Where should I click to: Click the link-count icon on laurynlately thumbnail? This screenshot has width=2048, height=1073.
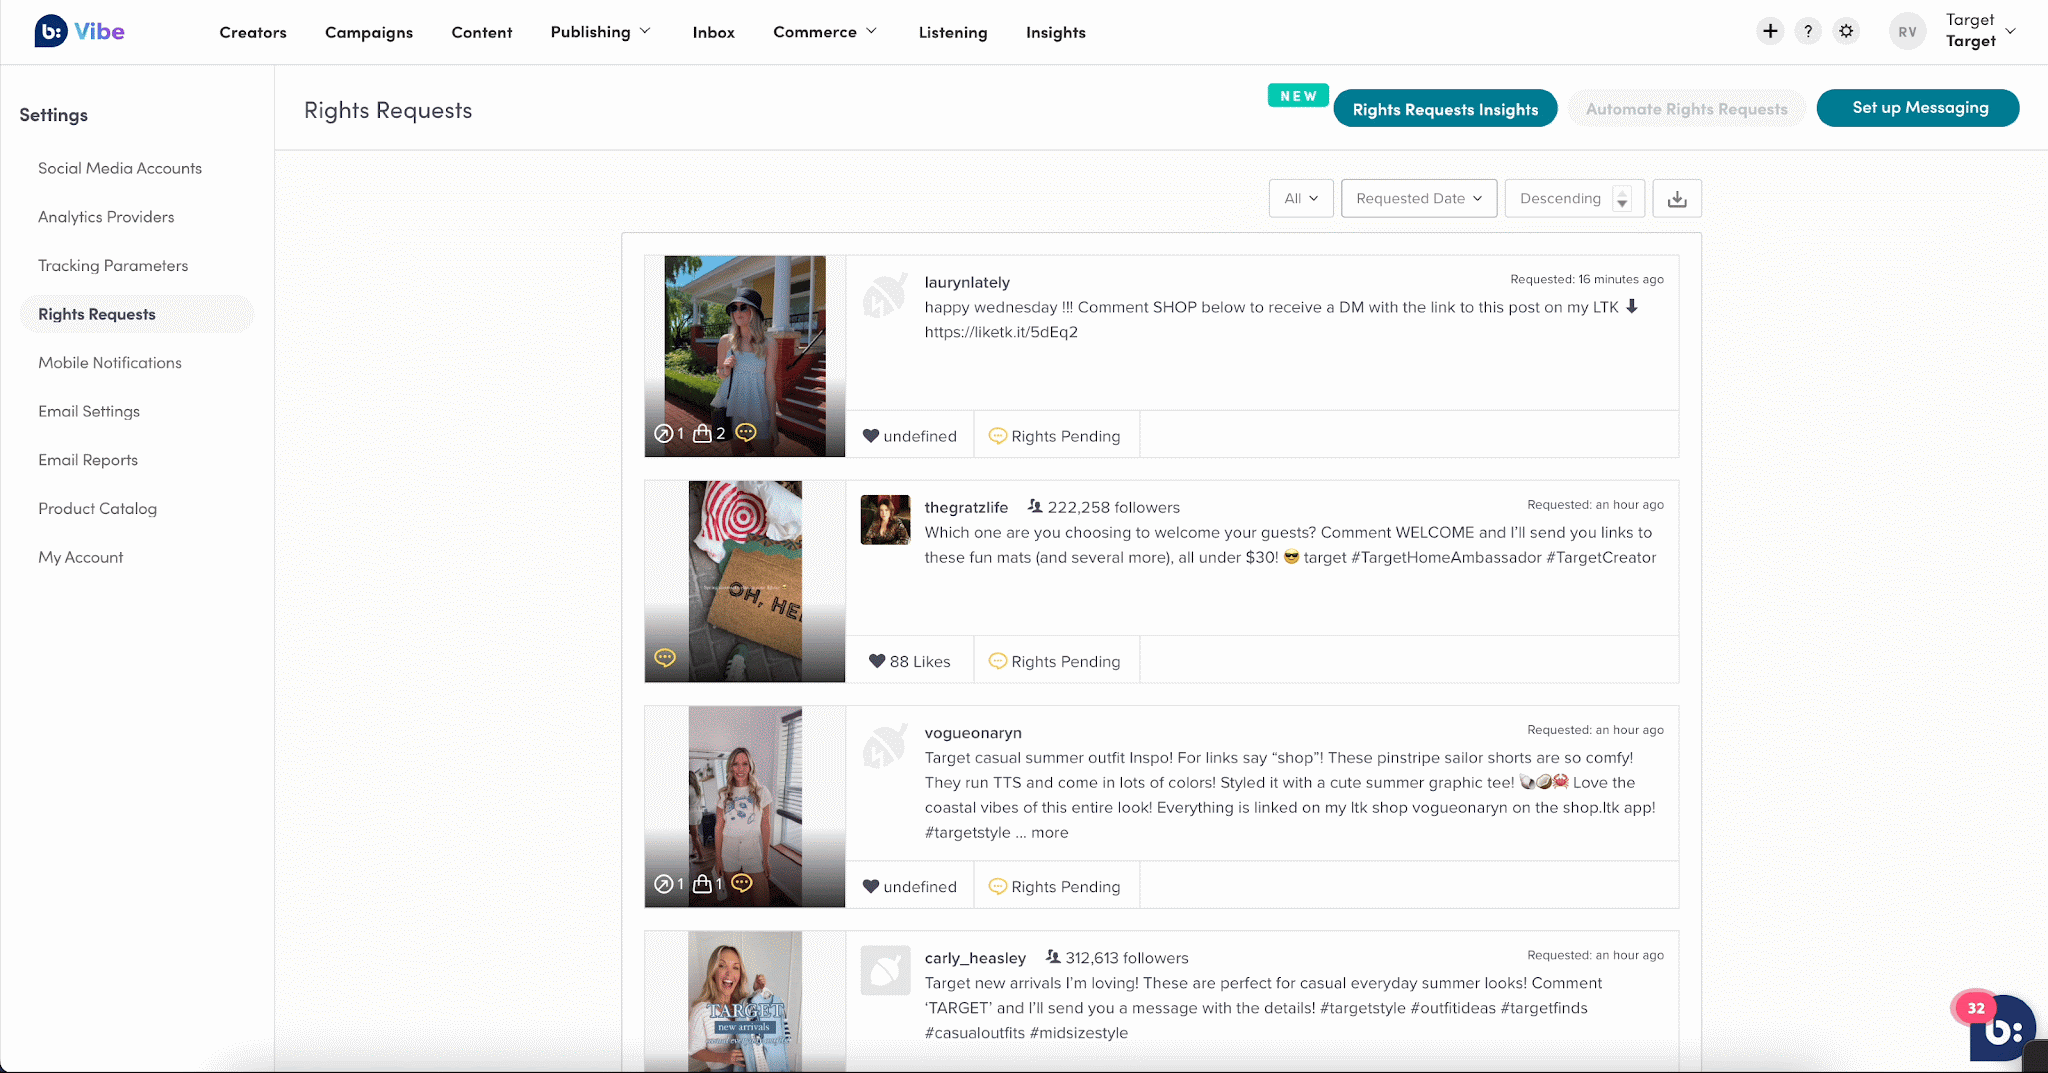tap(663, 433)
